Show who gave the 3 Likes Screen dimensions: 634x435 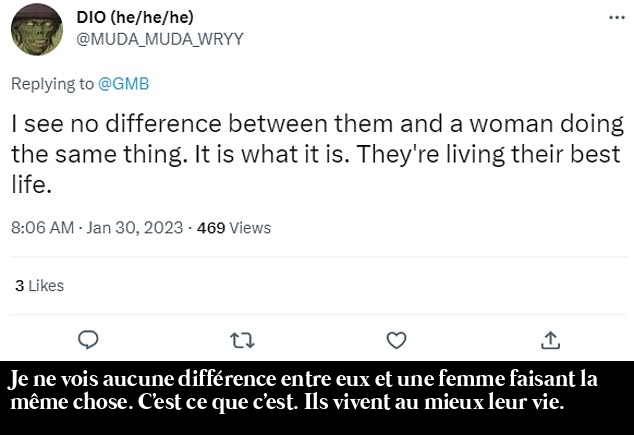(x=40, y=286)
